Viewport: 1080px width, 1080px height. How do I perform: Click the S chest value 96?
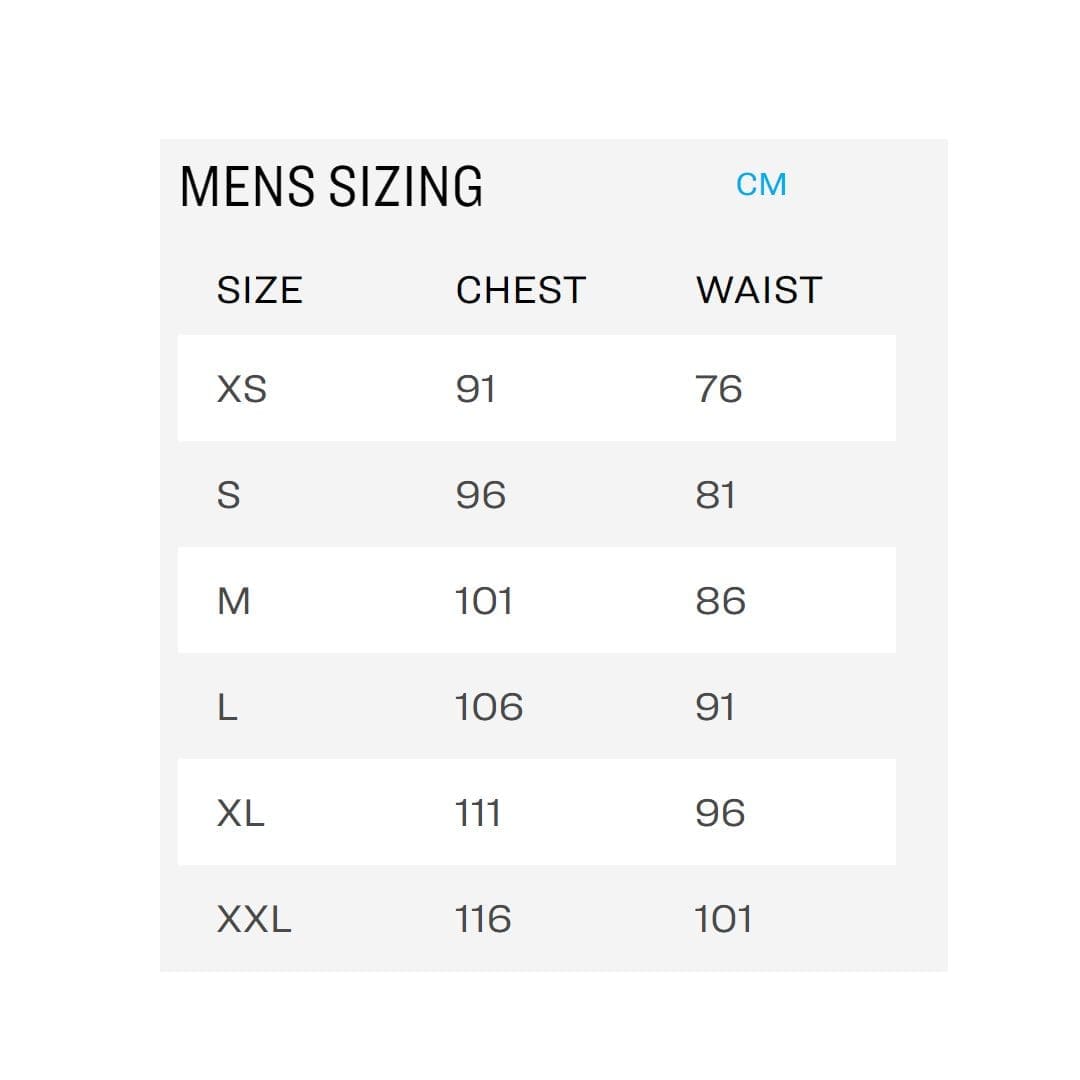[480, 495]
